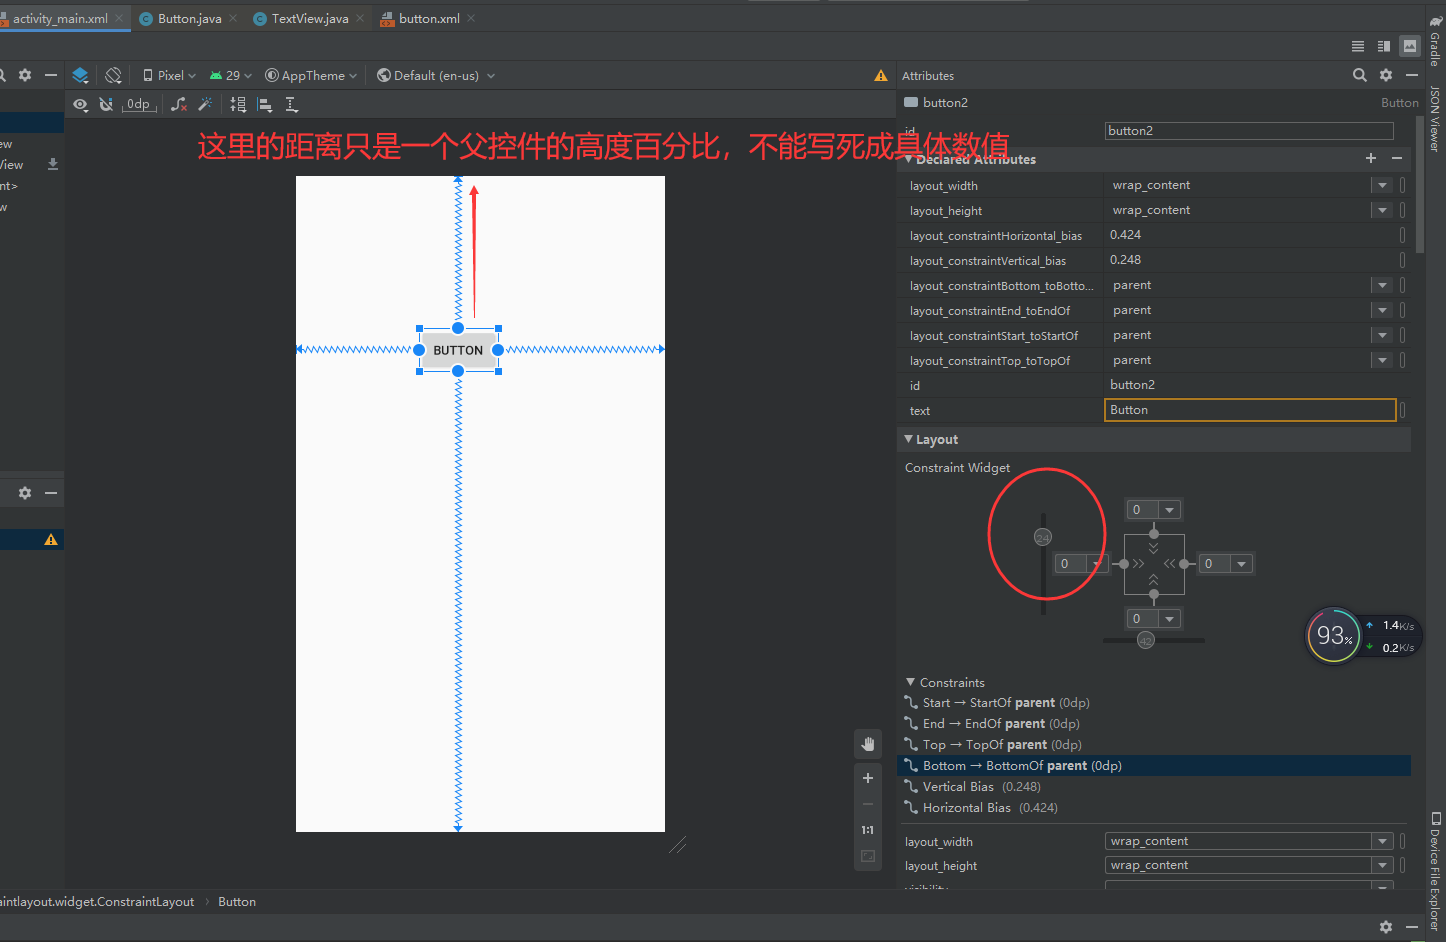Search attributes magnifier icon

click(1360, 75)
